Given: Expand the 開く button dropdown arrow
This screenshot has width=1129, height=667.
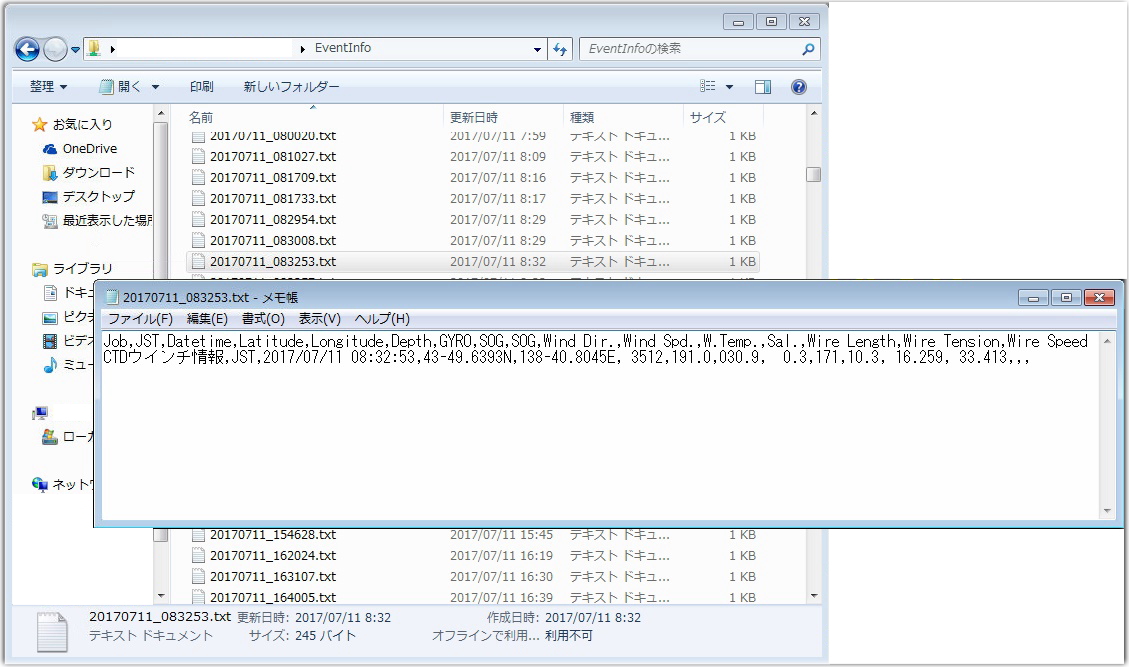Looking at the screenshot, I should coord(155,87).
